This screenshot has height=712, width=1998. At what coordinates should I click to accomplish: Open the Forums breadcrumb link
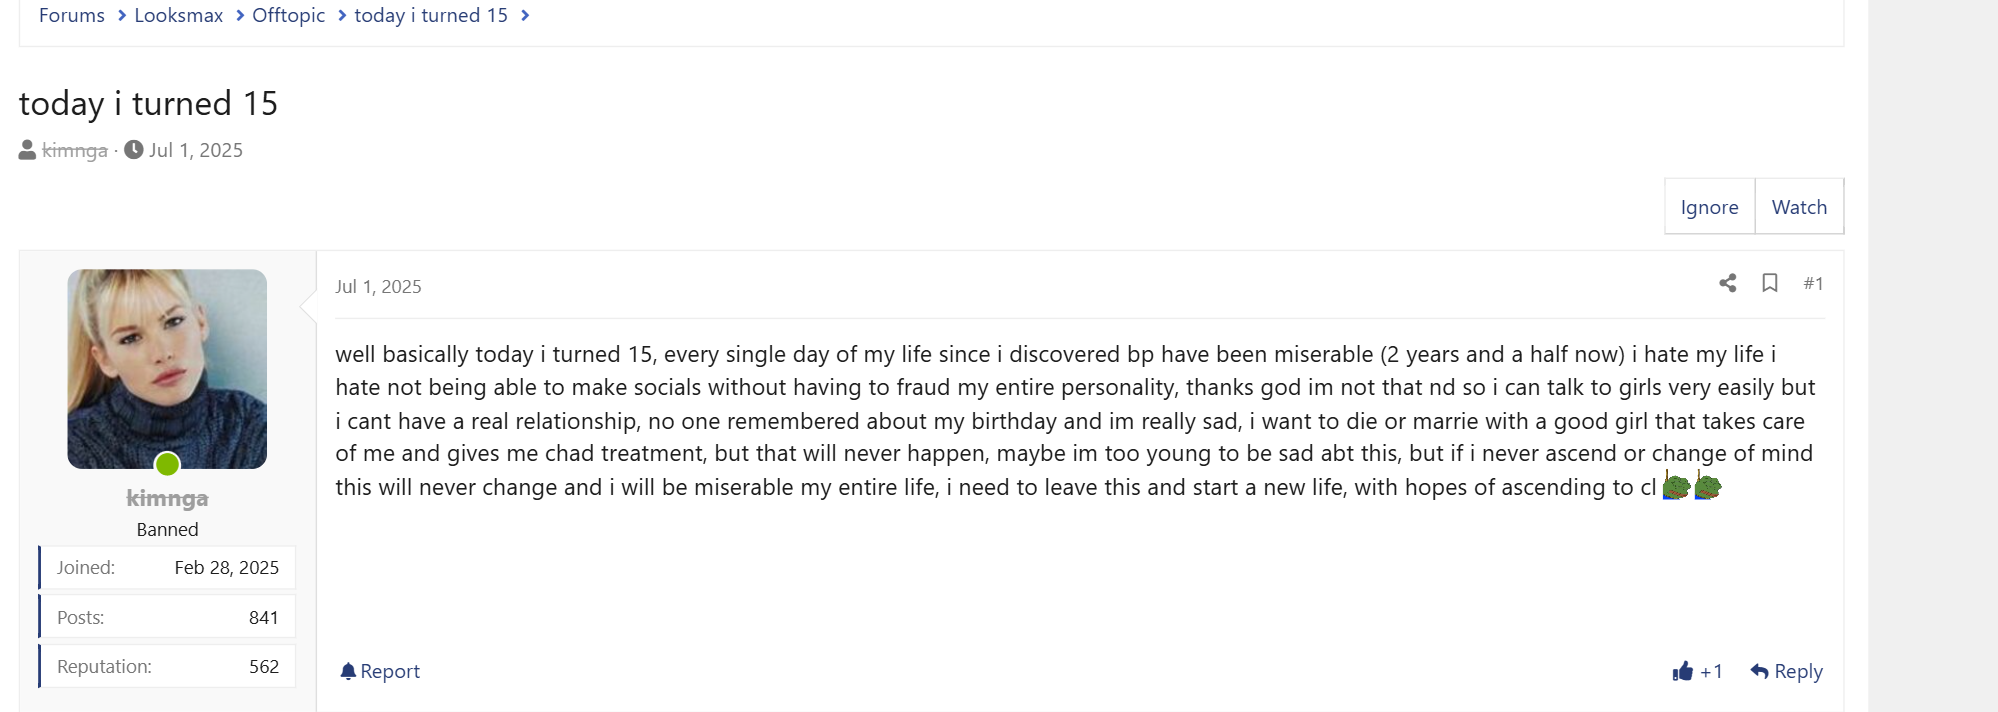(x=72, y=15)
